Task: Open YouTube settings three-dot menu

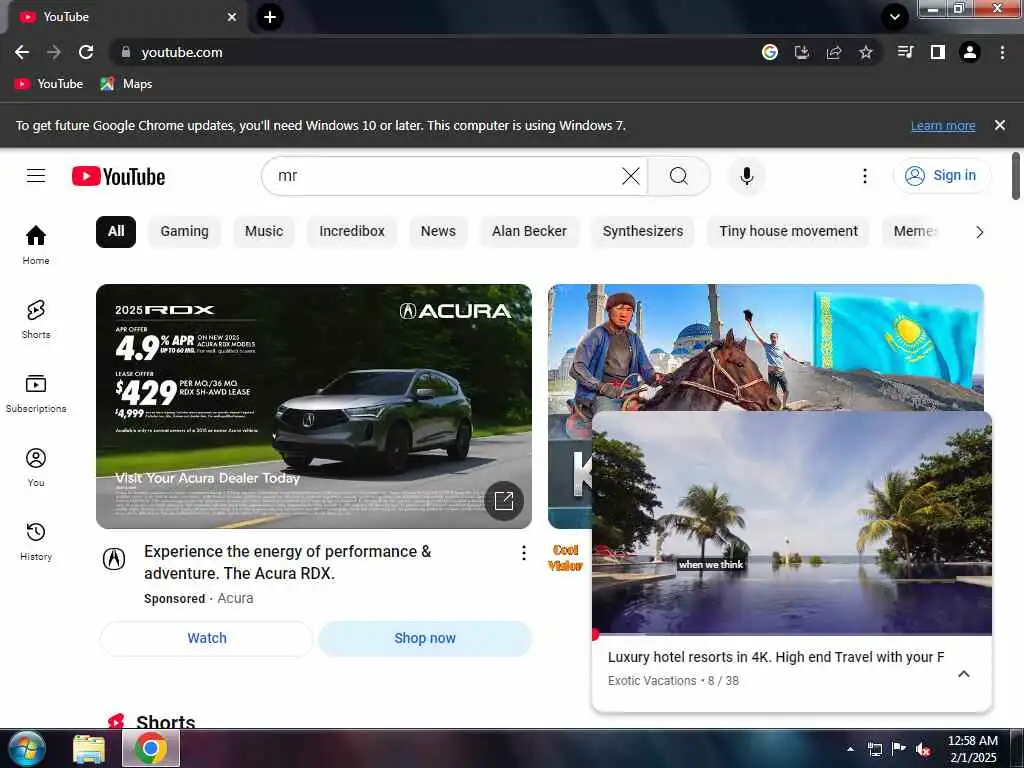Action: point(865,176)
